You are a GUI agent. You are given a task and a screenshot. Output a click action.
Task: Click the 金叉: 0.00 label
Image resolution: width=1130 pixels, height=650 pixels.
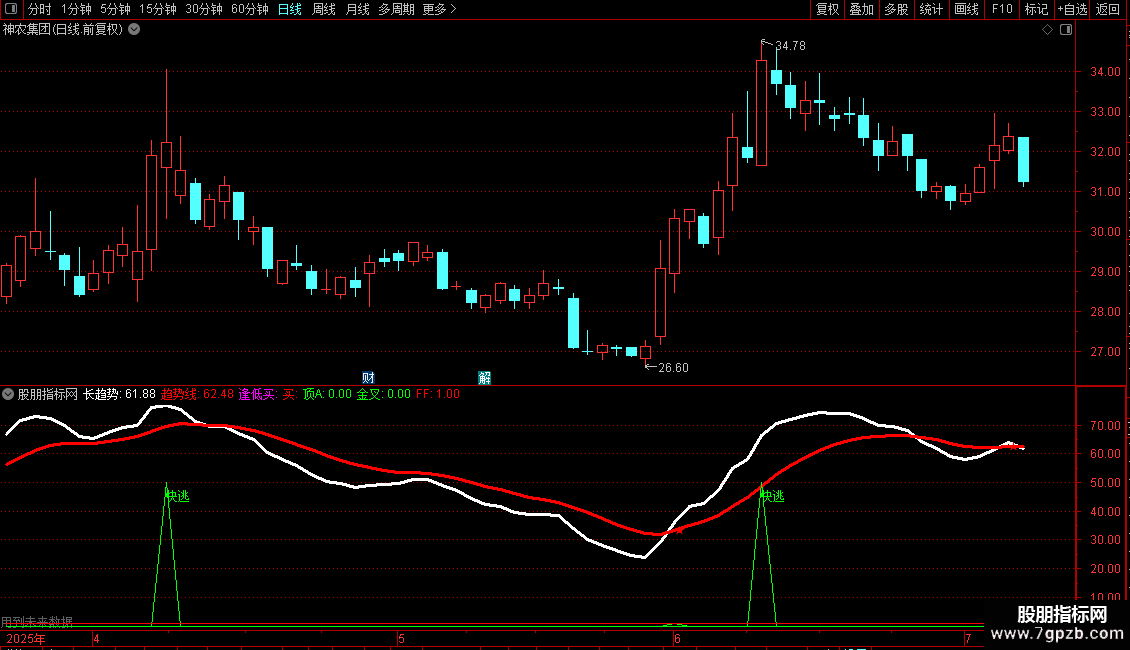pos(383,394)
